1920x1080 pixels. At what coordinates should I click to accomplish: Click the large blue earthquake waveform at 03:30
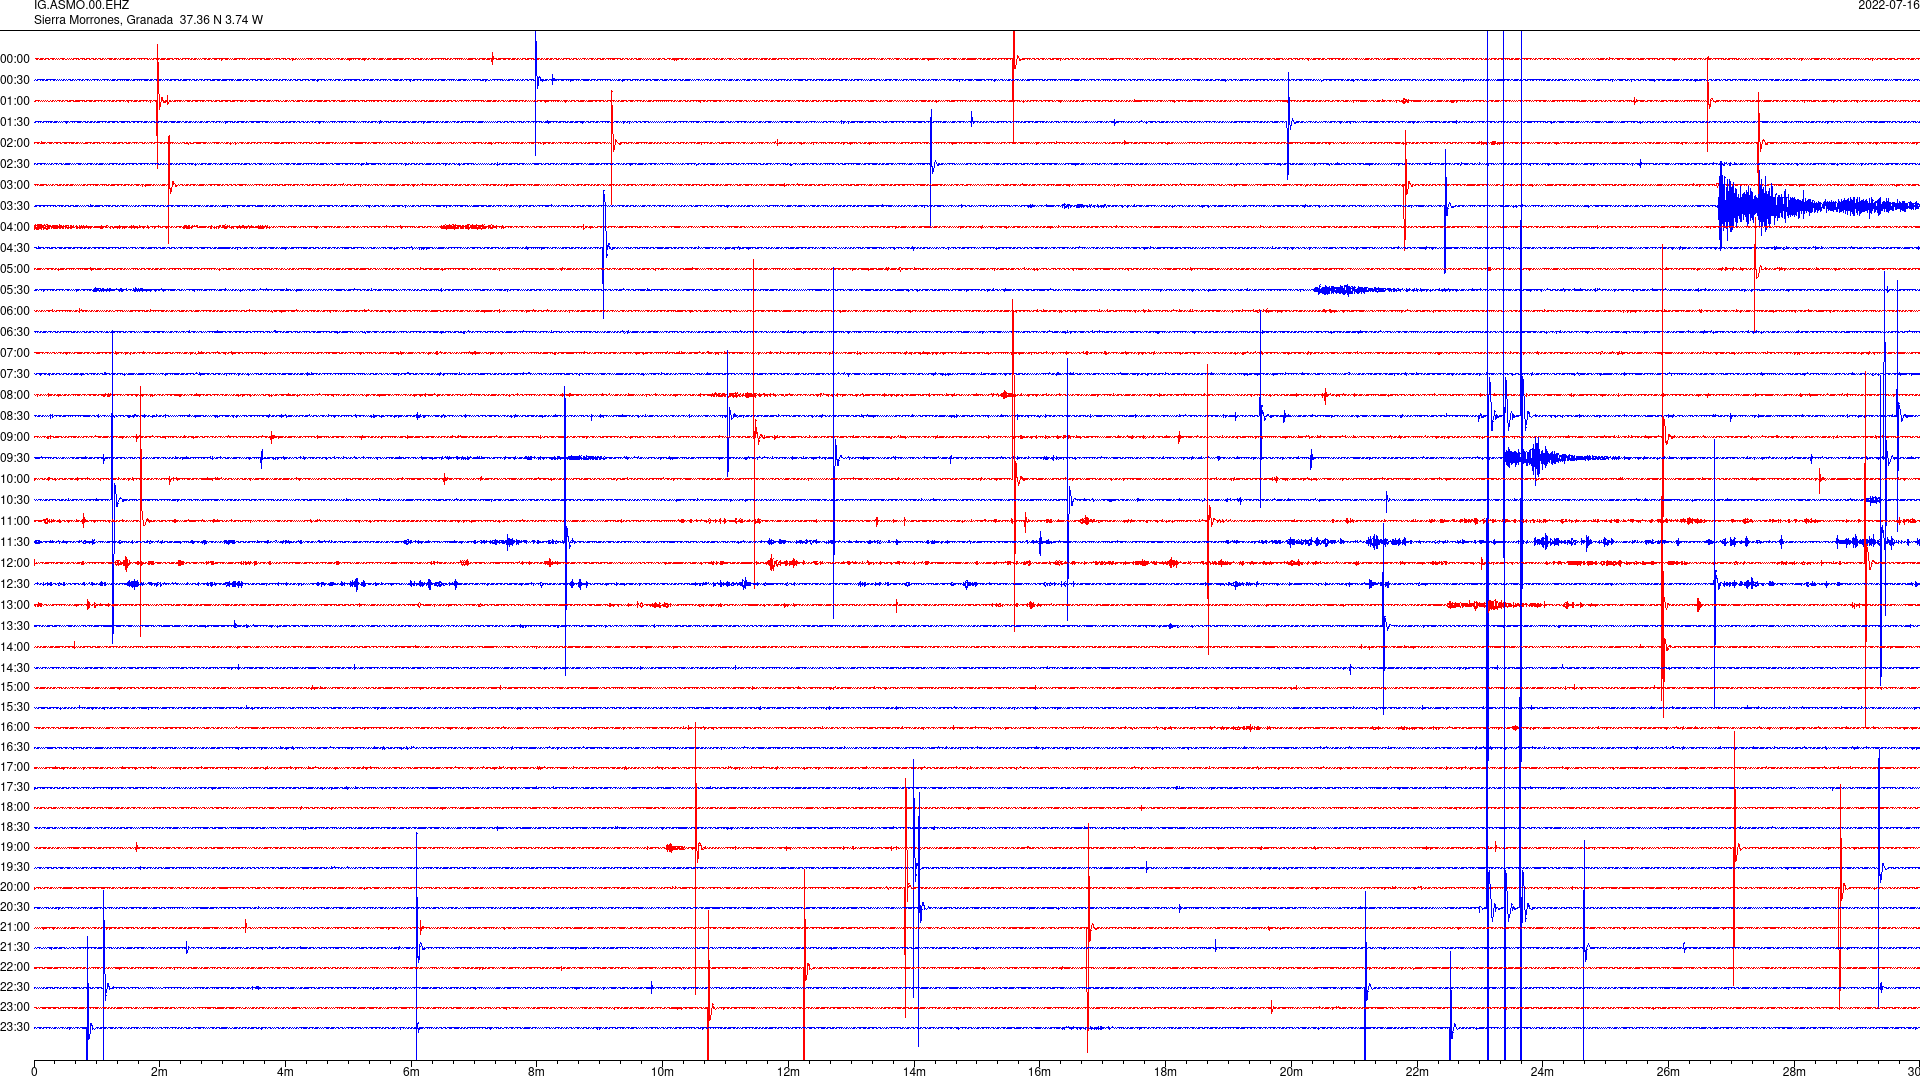tap(1818, 206)
